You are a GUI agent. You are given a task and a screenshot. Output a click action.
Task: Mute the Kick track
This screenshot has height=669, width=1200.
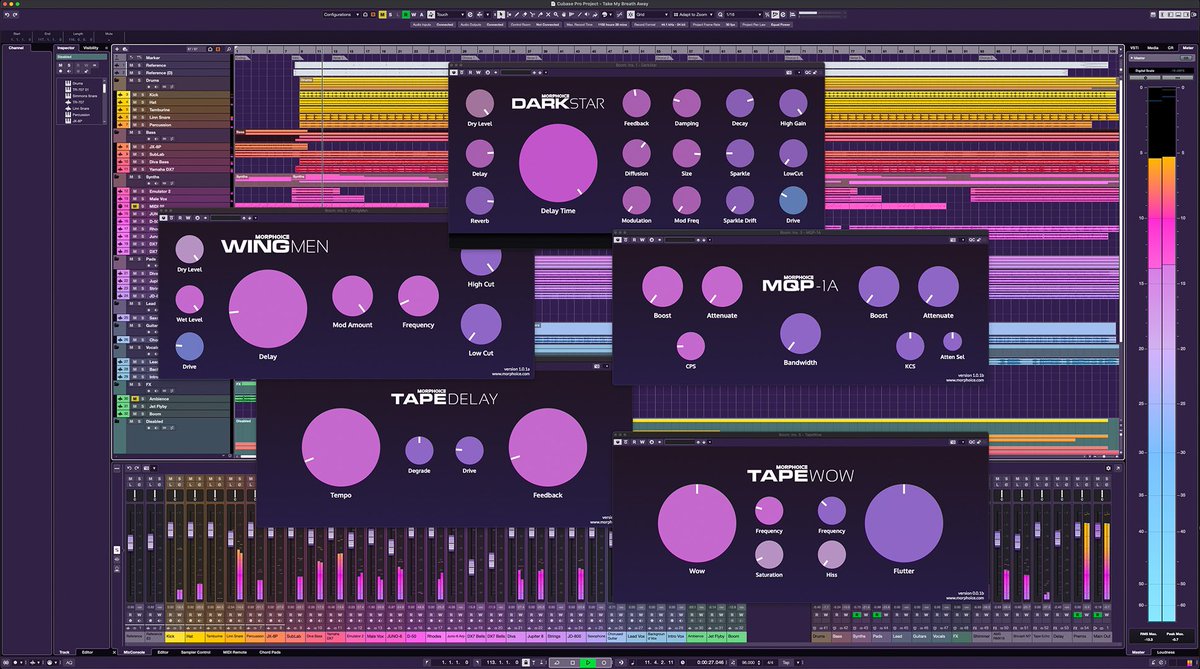tap(134, 95)
